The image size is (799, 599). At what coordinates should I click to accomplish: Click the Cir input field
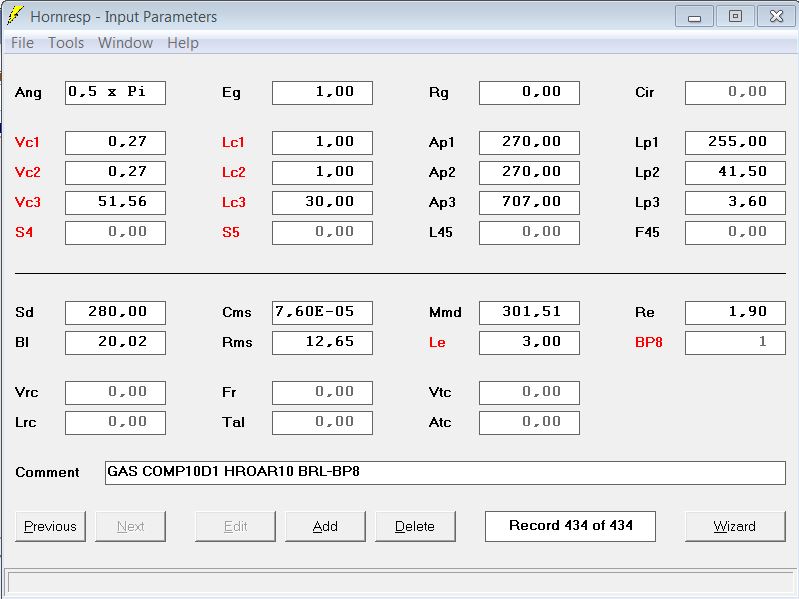pos(735,93)
